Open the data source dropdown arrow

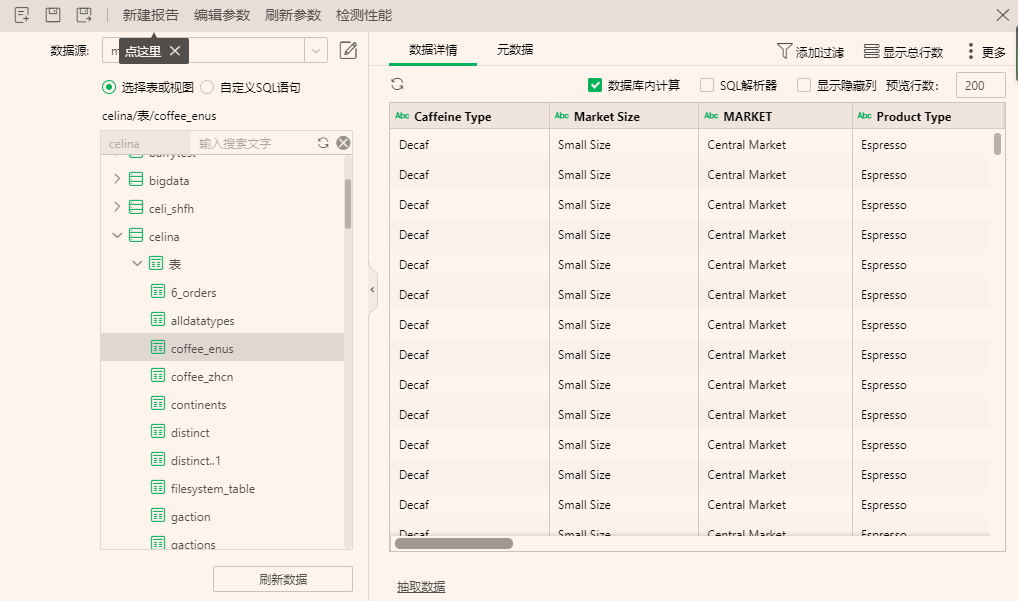tap(316, 50)
